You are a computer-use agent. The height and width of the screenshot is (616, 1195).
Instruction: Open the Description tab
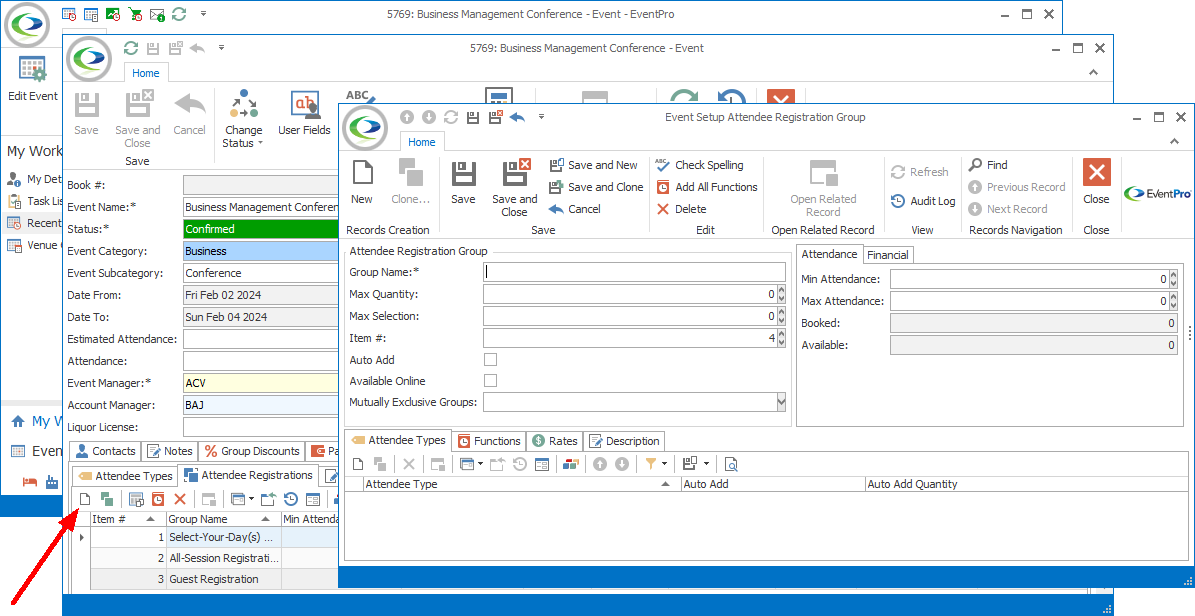[624, 441]
